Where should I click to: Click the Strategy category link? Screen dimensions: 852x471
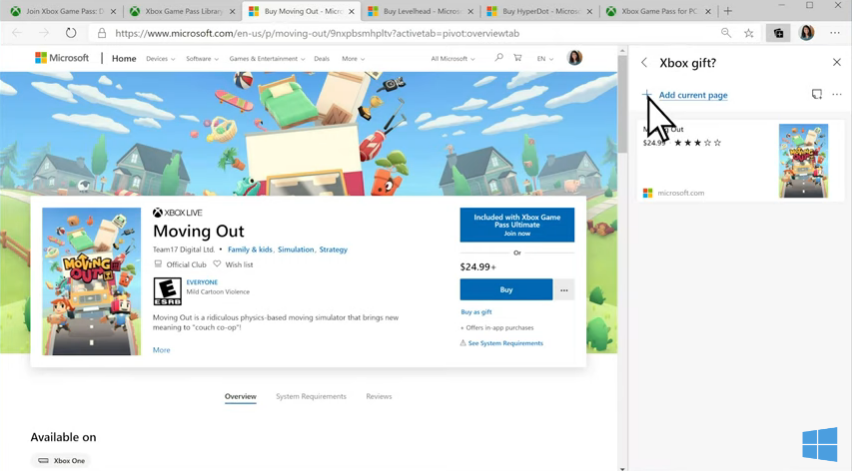click(x=333, y=249)
